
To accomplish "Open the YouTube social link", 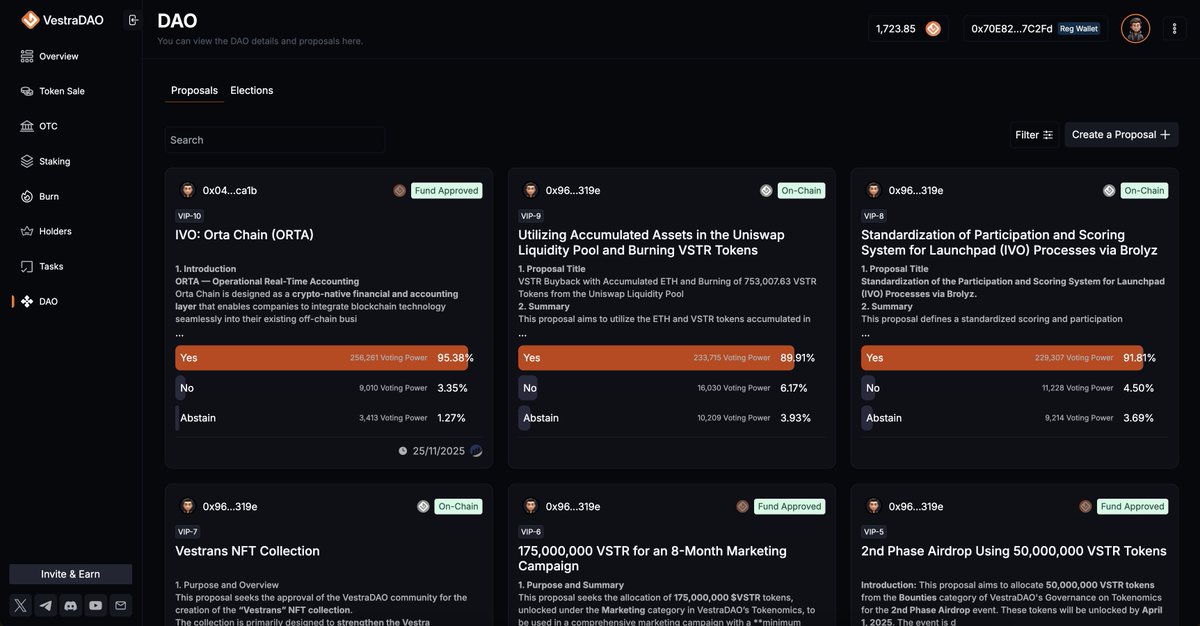I will 96,605.
